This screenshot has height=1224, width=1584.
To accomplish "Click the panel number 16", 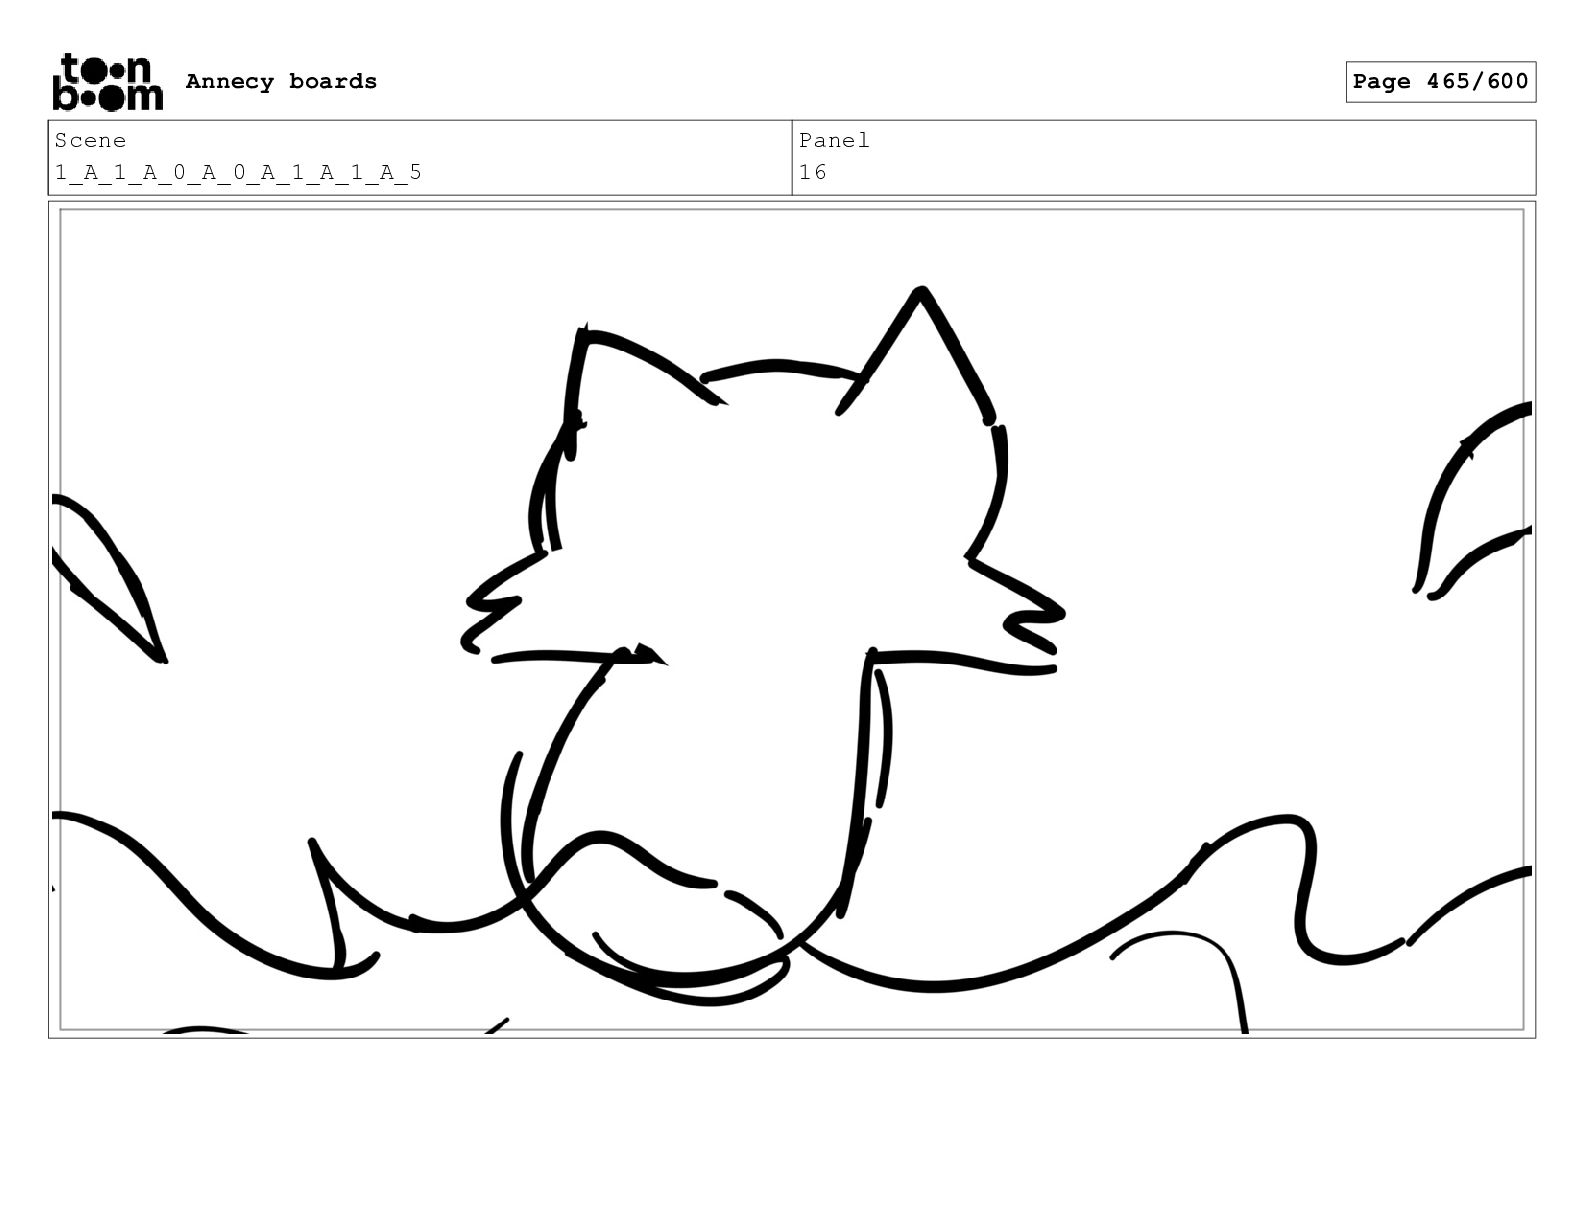I will pos(813,173).
